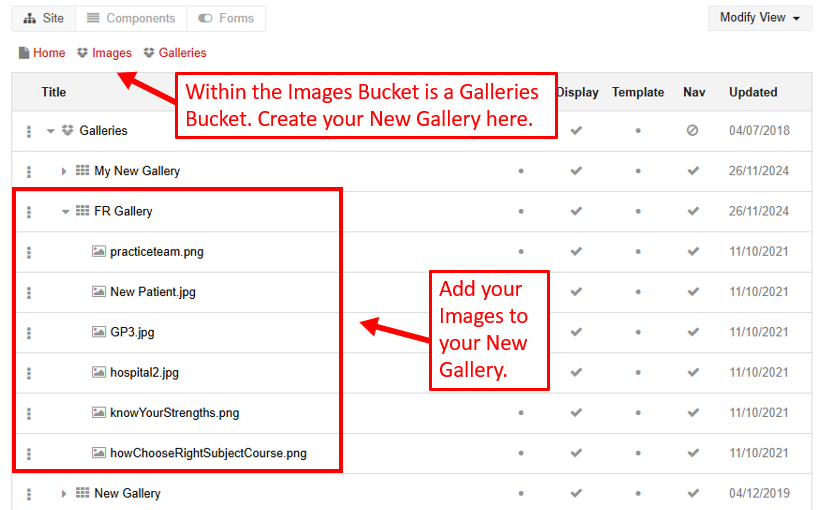This screenshot has height=510, width=820.
Task: Click the bucket icon before Images breadcrumb
Action: tap(82, 53)
